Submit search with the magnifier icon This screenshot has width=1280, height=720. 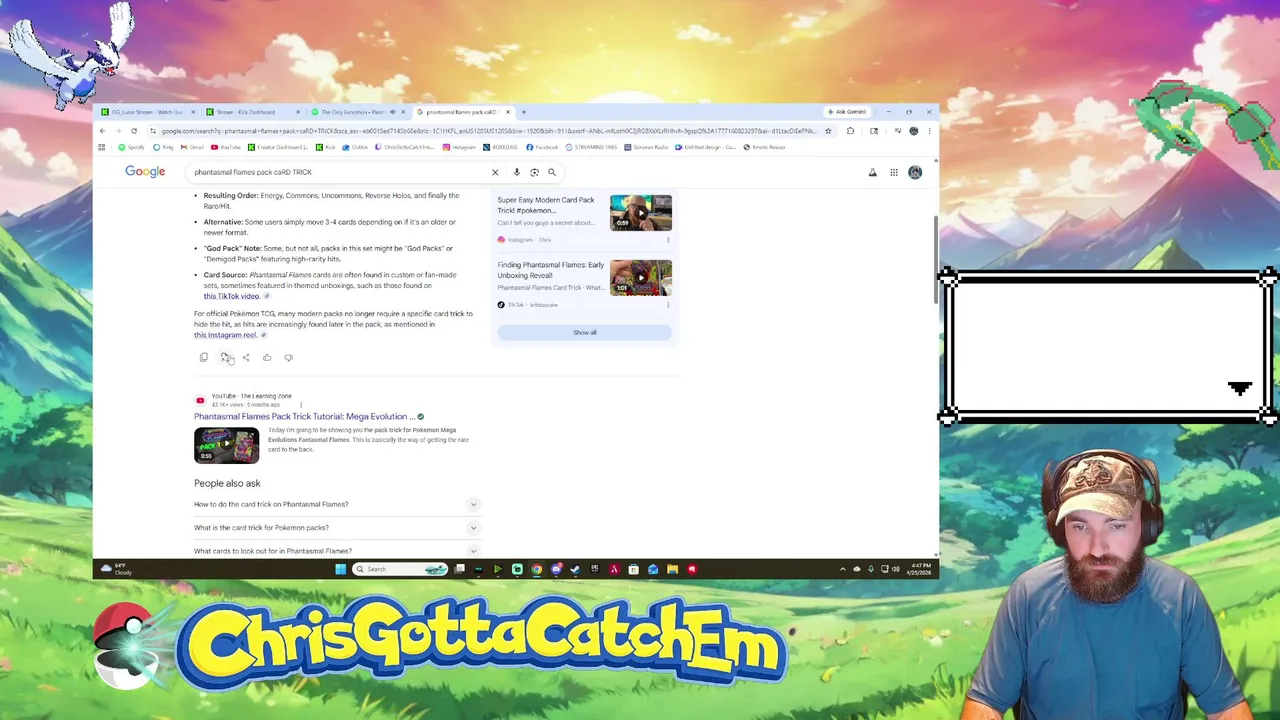(551, 172)
